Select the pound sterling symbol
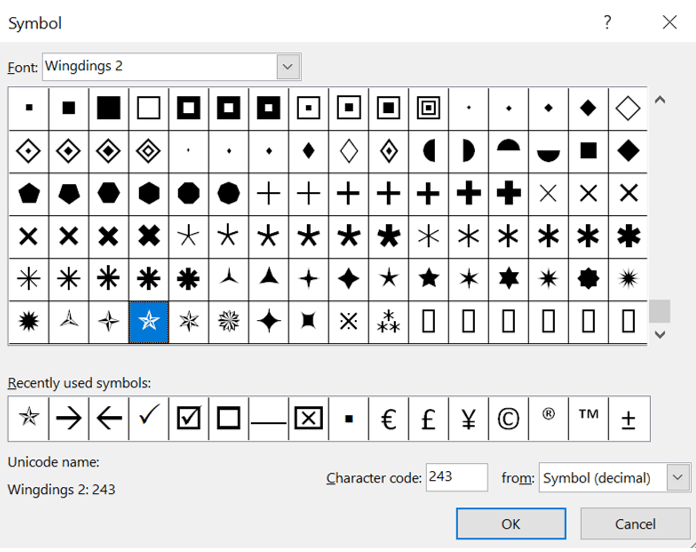The height and width of the screenshot is (552, 696). click(429, 418)
